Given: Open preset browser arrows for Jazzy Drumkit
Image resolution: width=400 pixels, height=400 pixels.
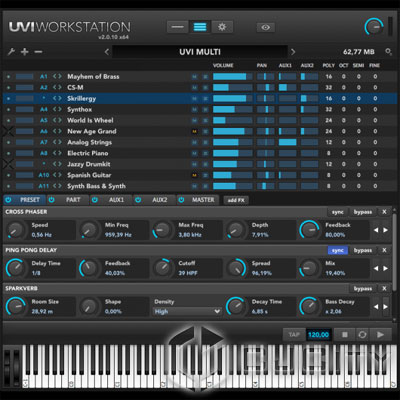Looking at the screenshot, I should coord(57,164).
